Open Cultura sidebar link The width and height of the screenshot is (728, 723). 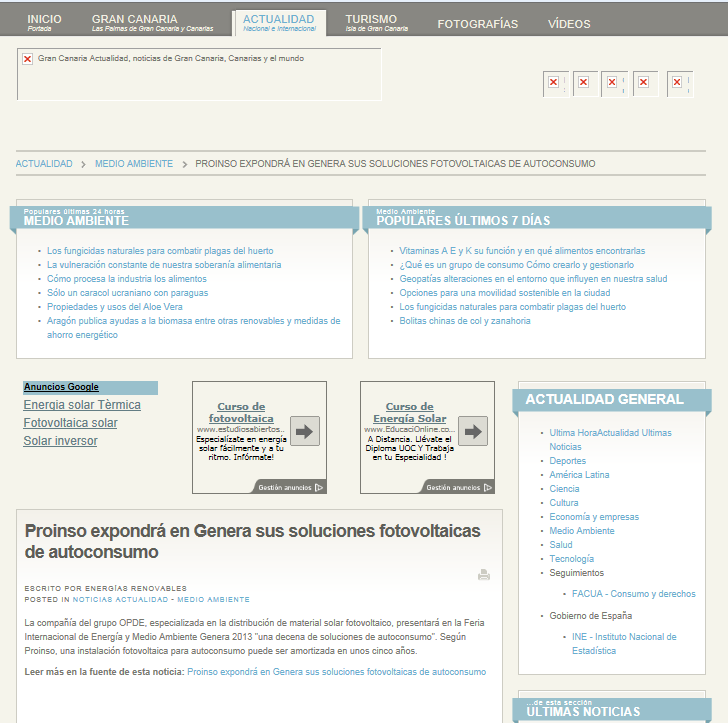point(564,502)
